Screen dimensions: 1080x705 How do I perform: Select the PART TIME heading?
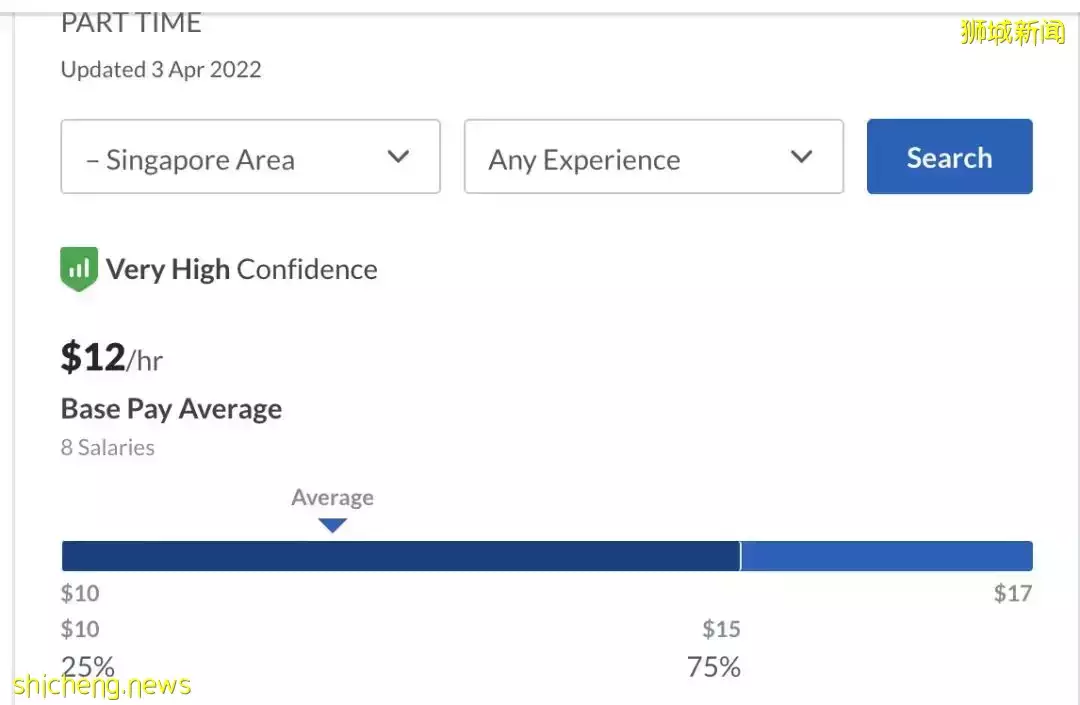pyautogui.click(x=131, y=23)
